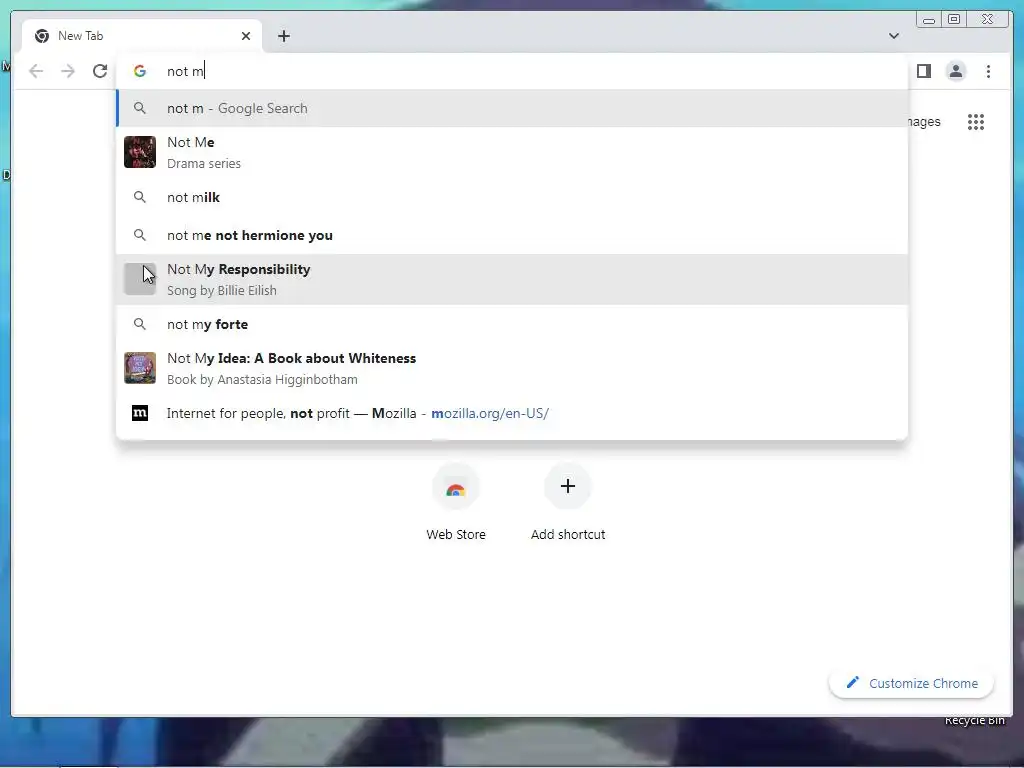Pick the 'not milk' suggestion
Screen dimensions: 1024x768
click(x=512, y=197)
